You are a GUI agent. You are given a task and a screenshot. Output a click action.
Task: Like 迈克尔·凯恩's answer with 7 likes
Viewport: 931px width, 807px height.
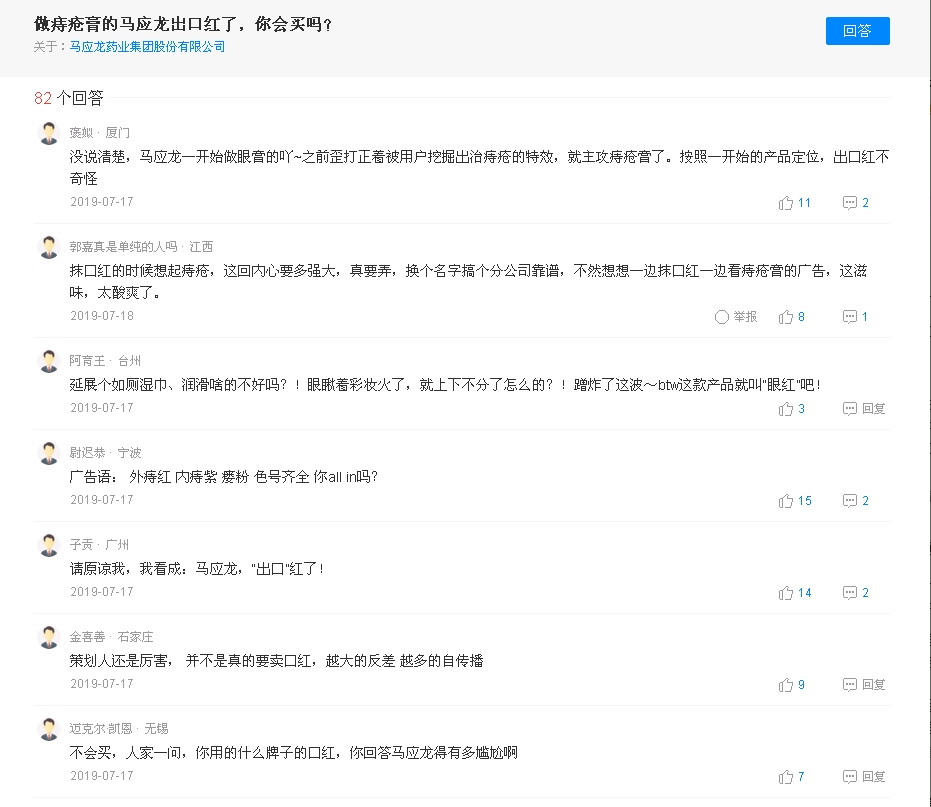[791, 777]
